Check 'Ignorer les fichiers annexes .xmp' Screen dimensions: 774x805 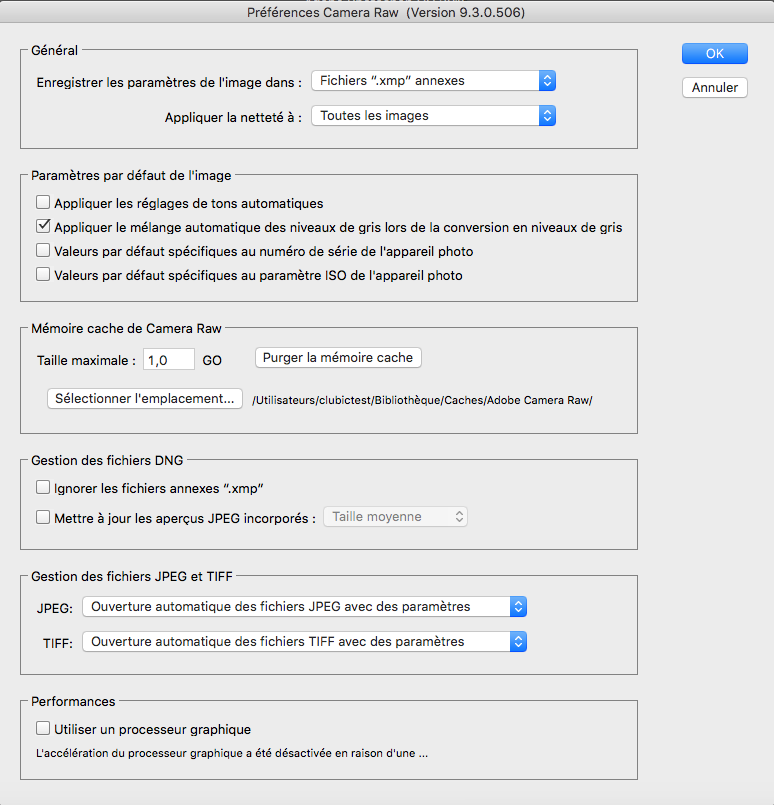point(43,488)
